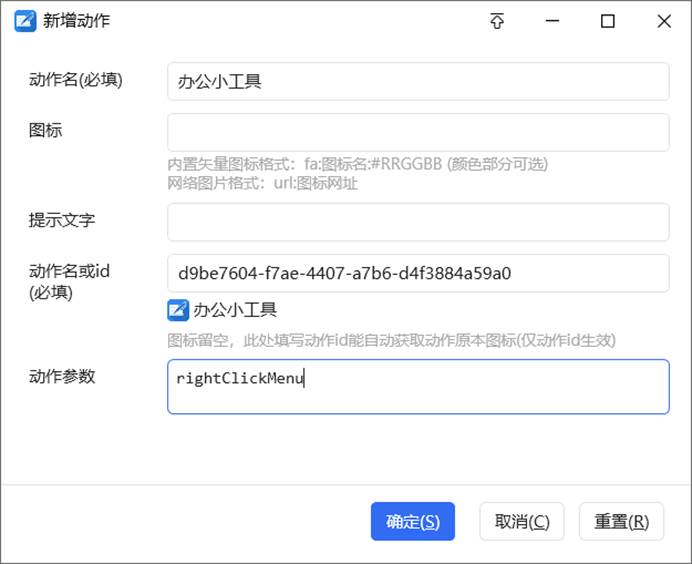Screen dimensions: 692x564
Task: Focus the 动作名(必填) input field
Action: [418, 82]
